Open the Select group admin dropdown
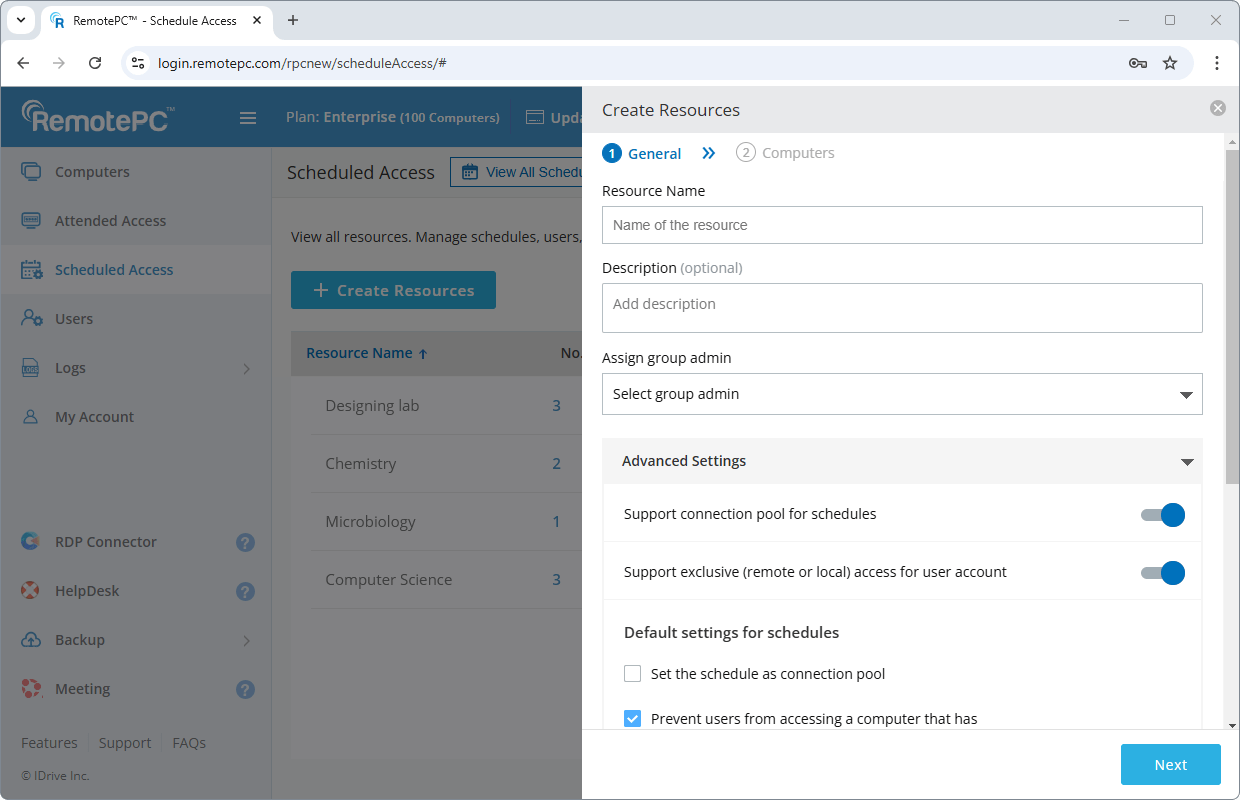 tap(901, 394)
